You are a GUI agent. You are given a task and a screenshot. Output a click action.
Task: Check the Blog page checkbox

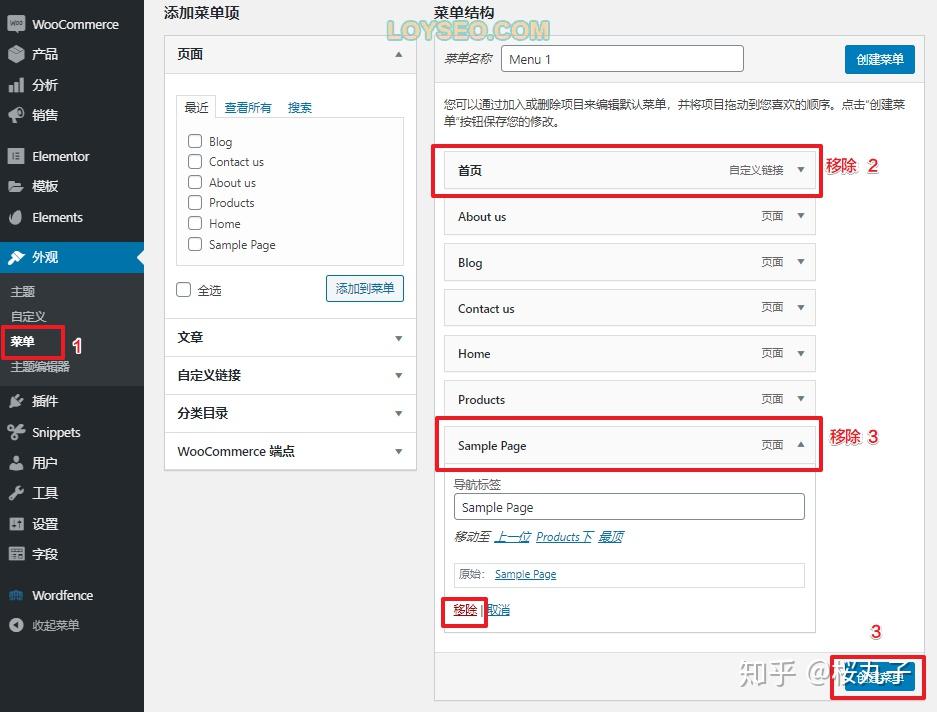pos(195,141)
